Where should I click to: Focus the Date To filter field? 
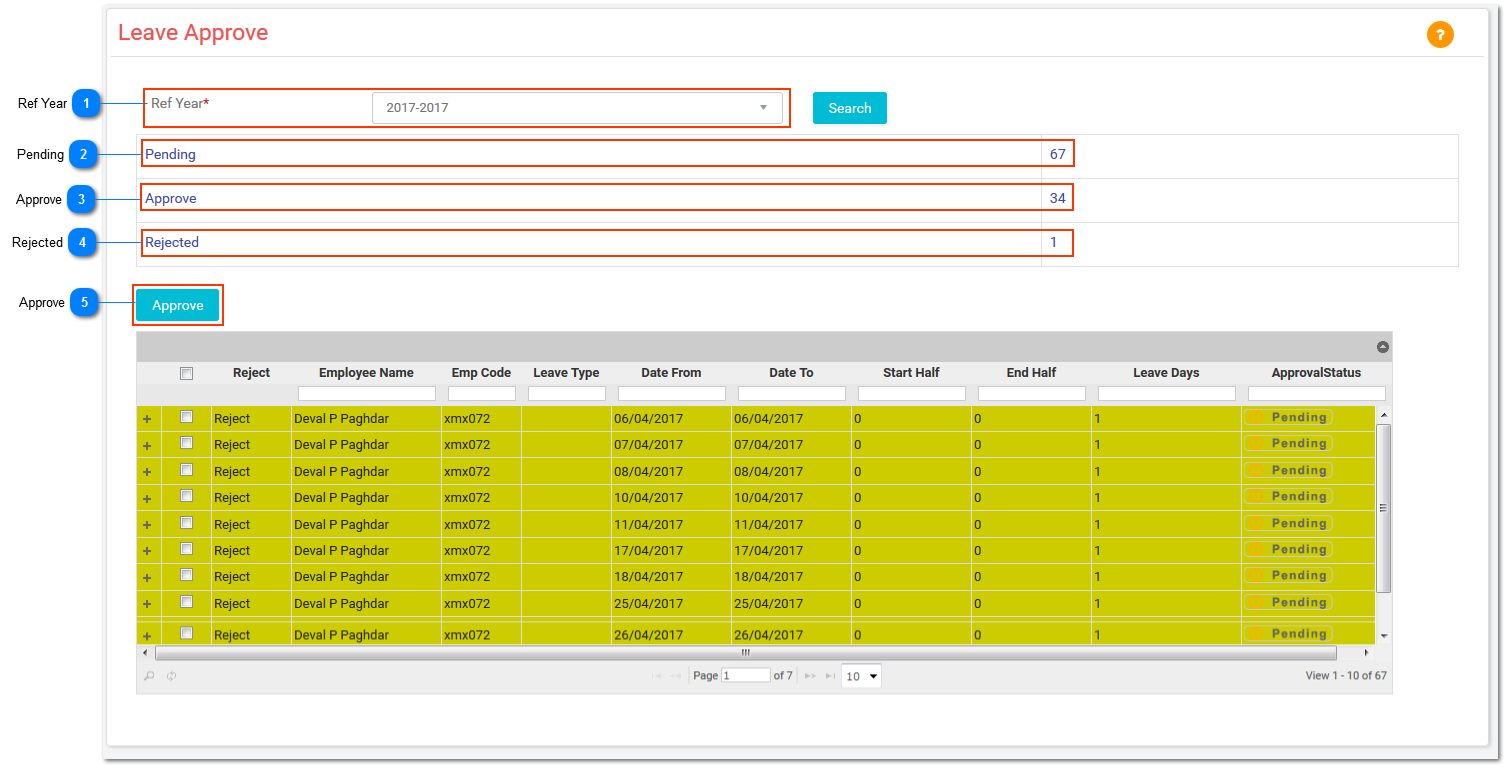coord(792,394)
